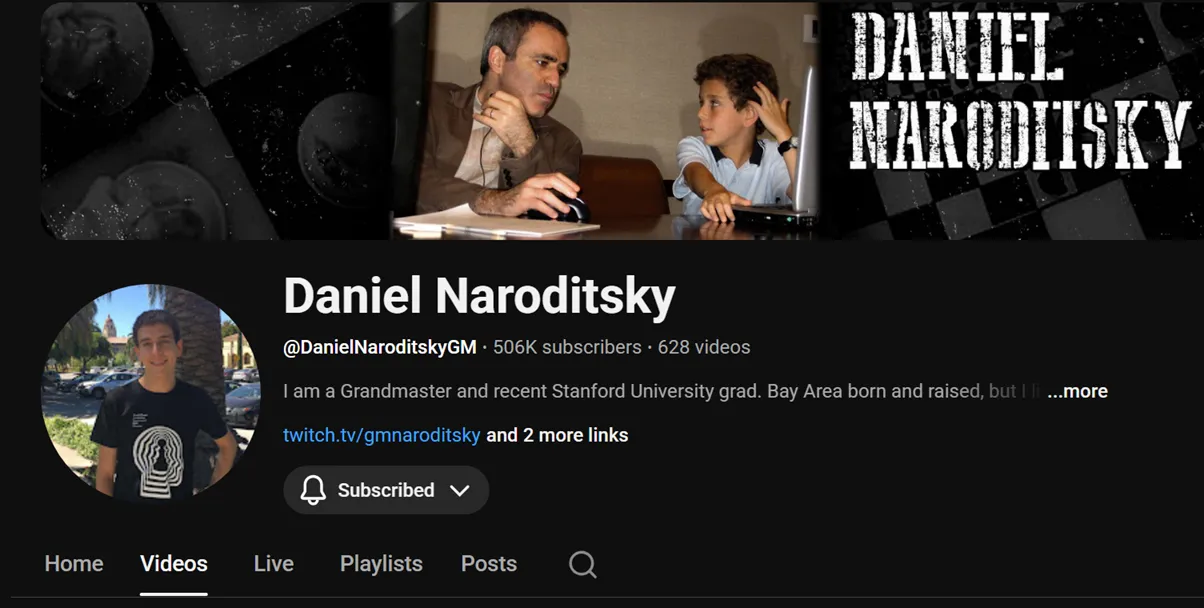Expand channel description with ...more

1077,391
